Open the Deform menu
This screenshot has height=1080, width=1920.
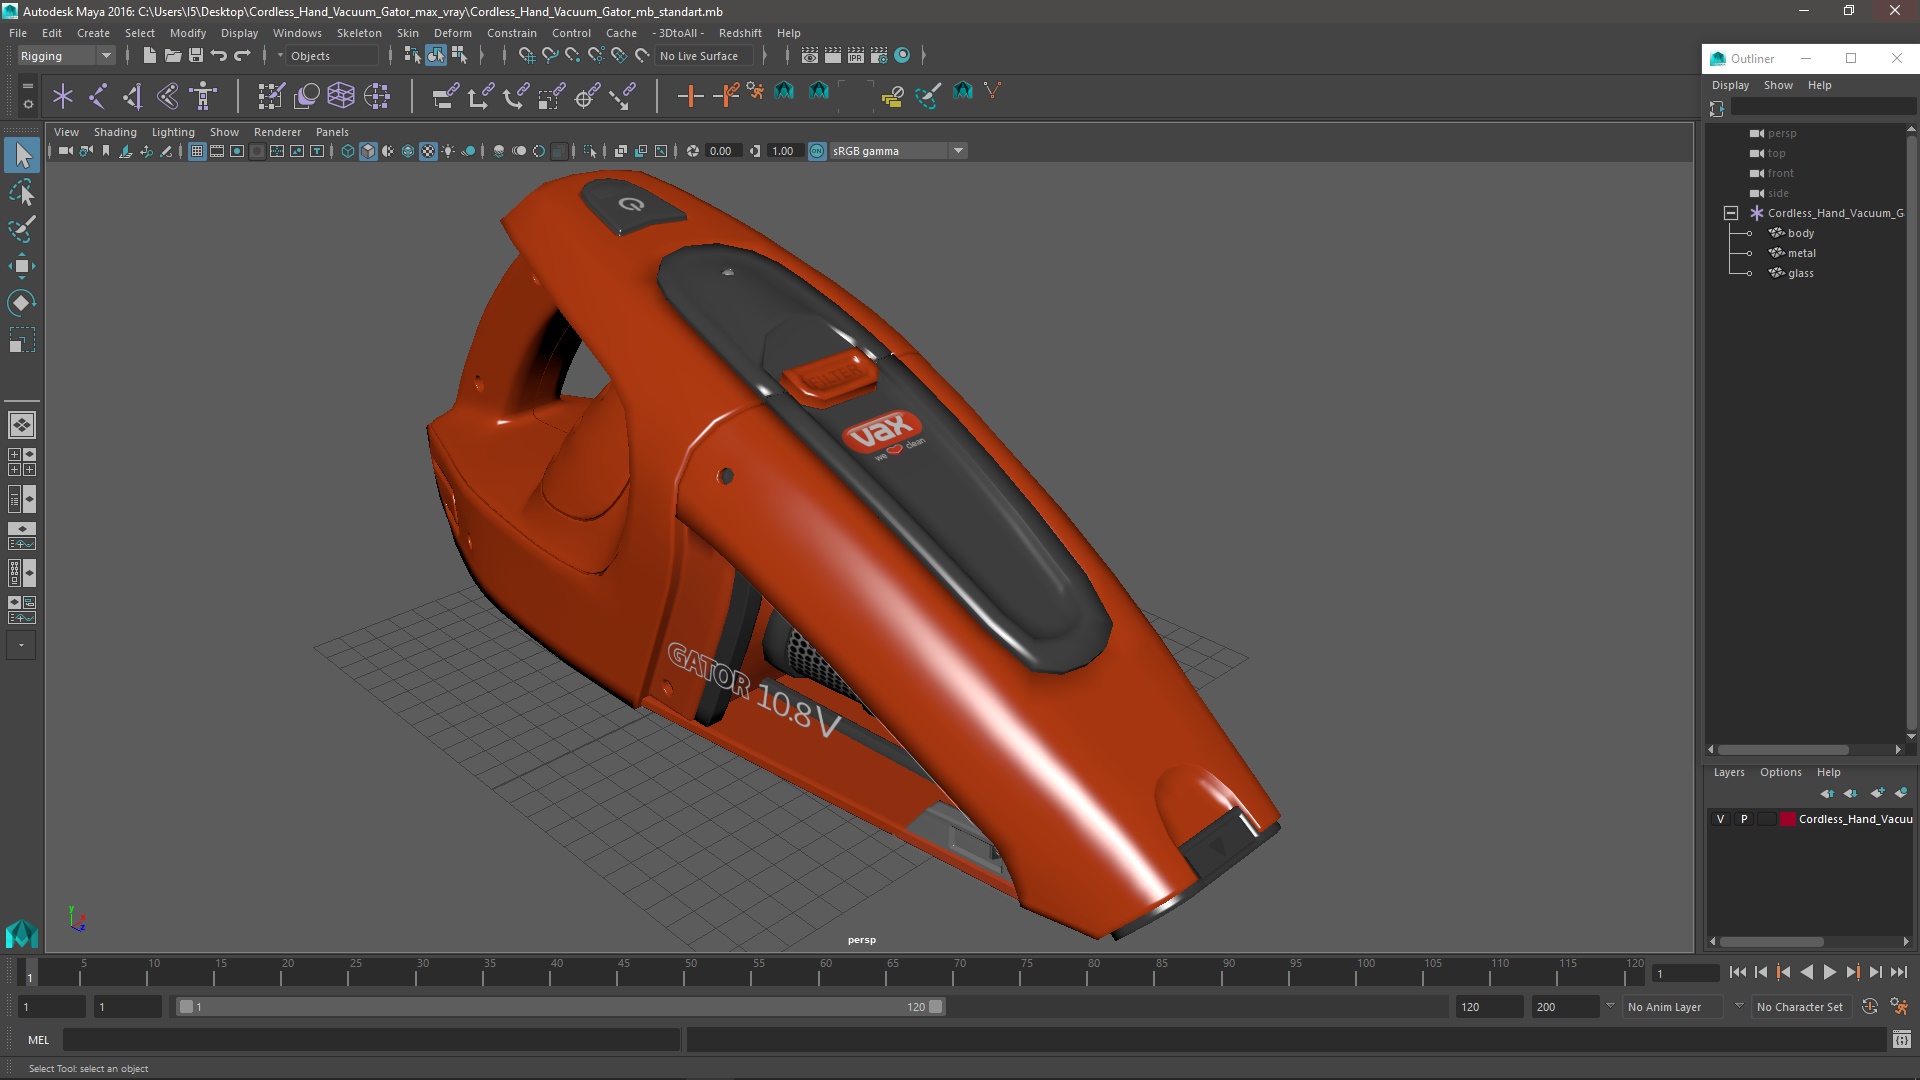click(452, 33)
